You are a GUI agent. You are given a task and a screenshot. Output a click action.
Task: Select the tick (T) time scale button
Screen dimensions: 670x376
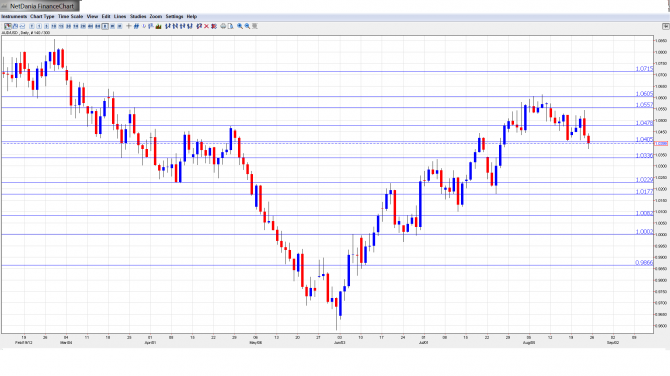(32, 26)
